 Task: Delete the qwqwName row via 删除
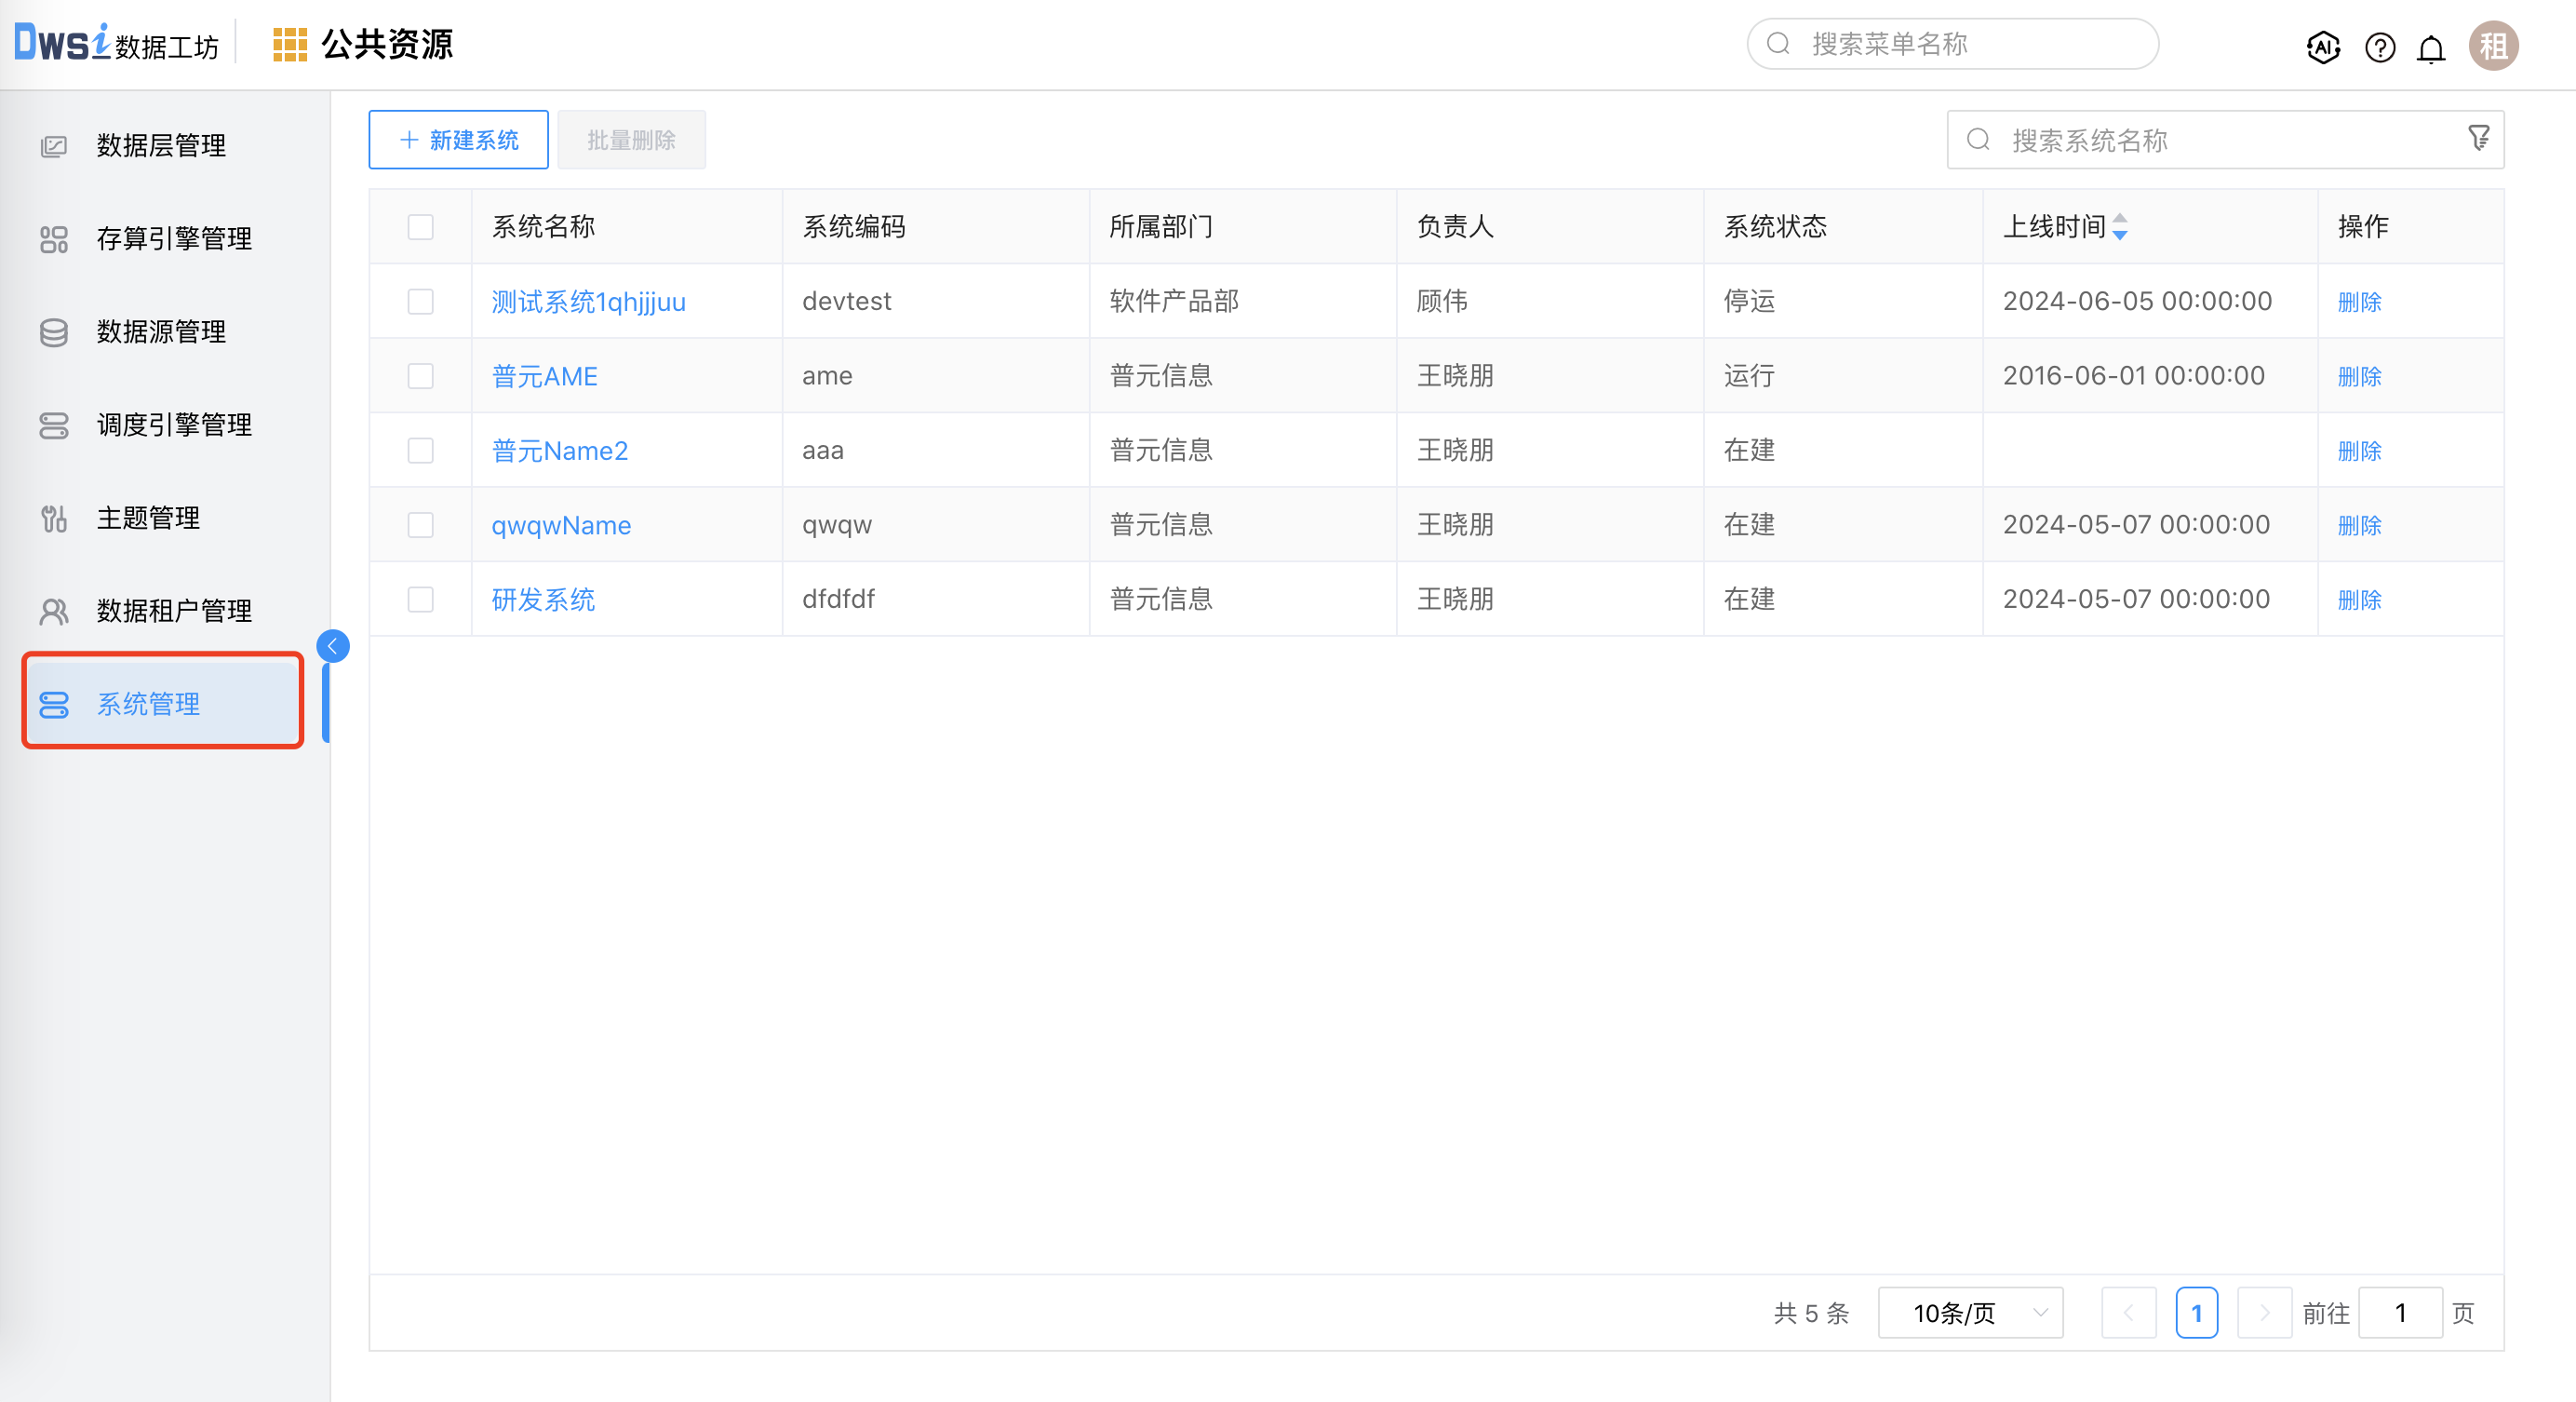click(2359, 525)
